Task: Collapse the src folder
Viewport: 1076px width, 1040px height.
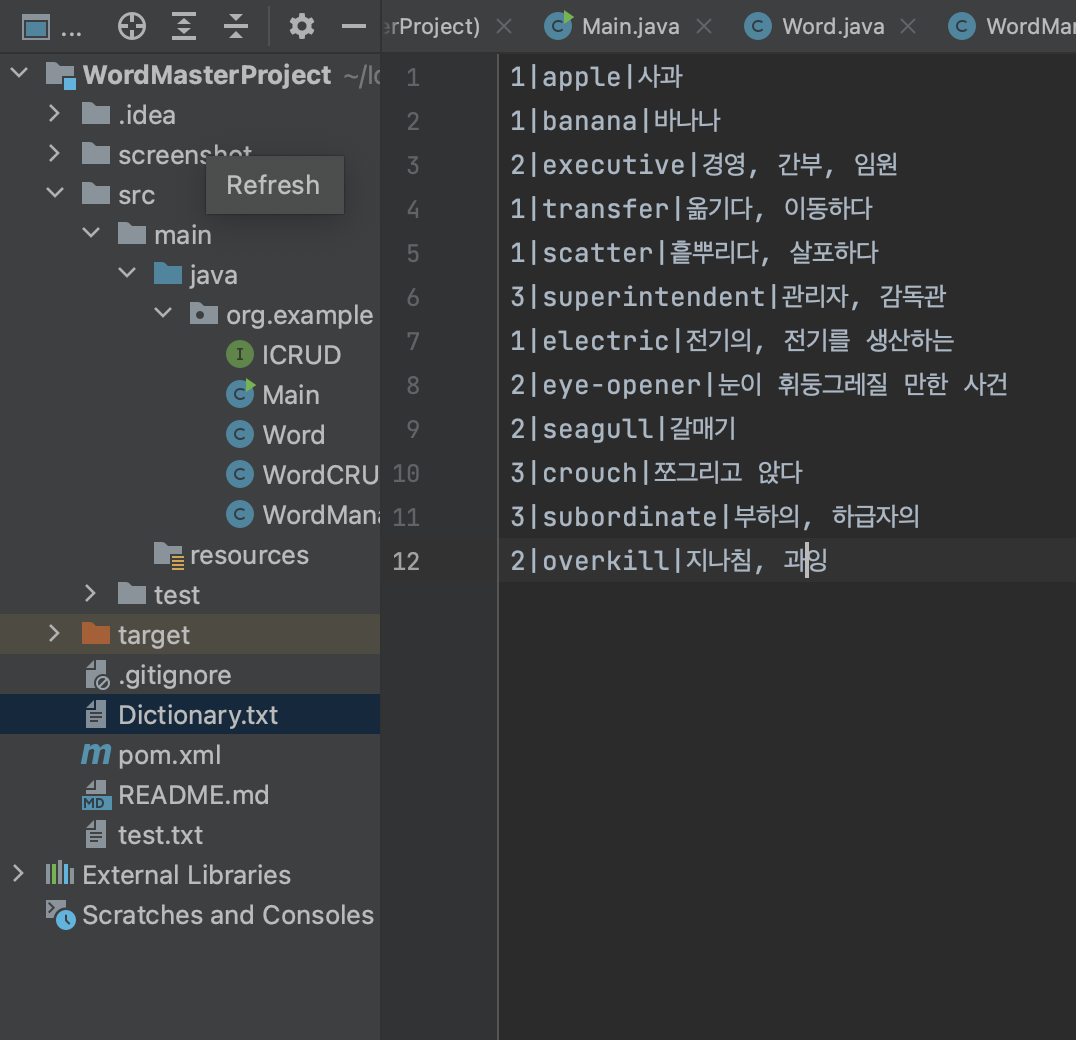Action: tap(55, 194)
